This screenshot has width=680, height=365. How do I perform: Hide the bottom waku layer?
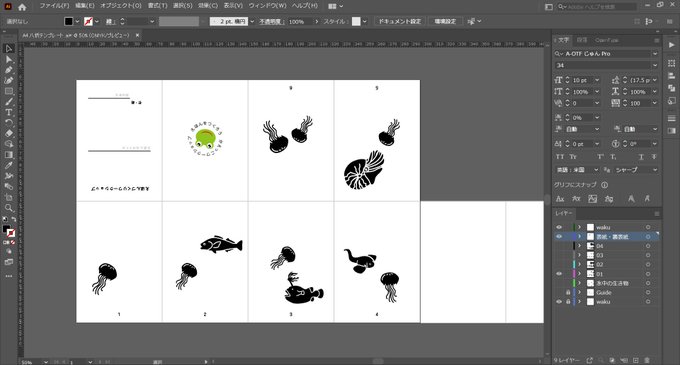559,302
